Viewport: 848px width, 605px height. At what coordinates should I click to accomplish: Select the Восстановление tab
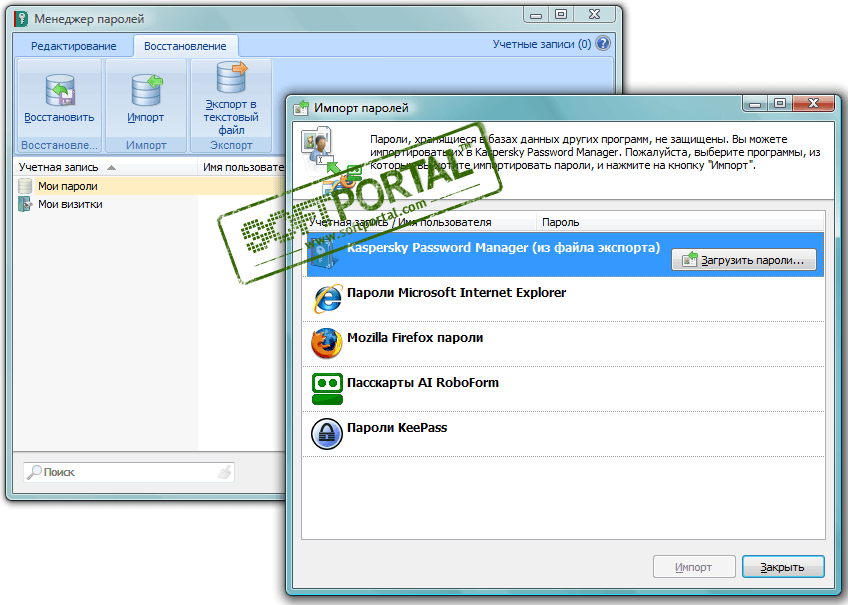click(x=185, y=46)
